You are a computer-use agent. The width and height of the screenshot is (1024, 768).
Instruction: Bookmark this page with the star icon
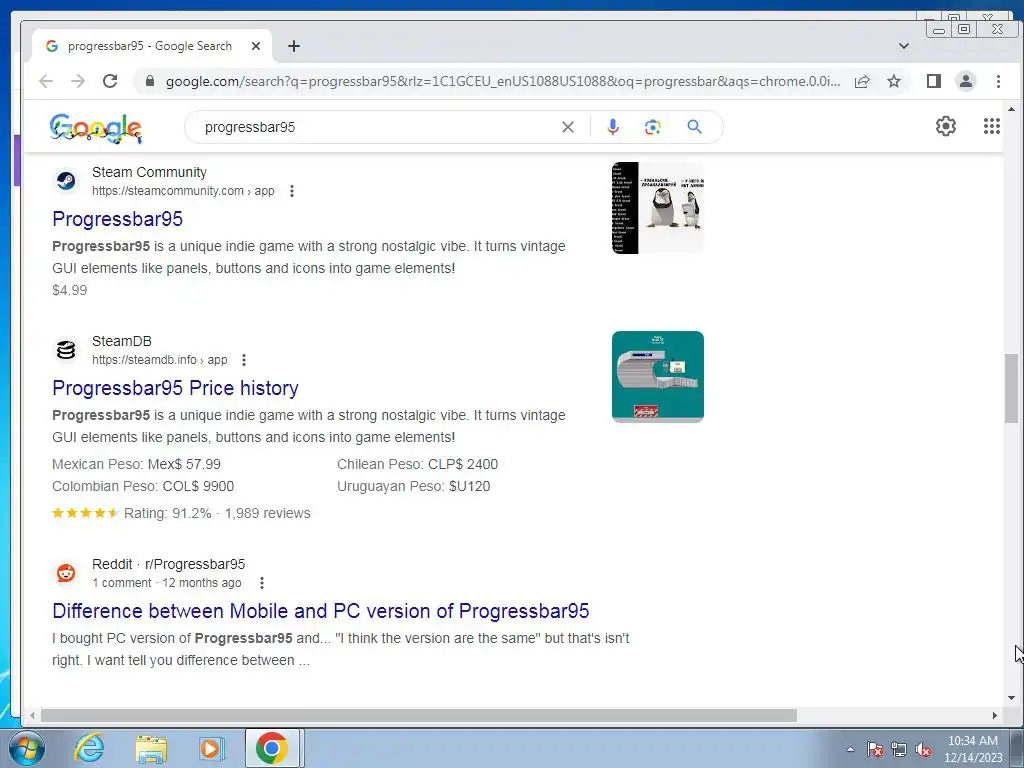click(x=894, y=81)
